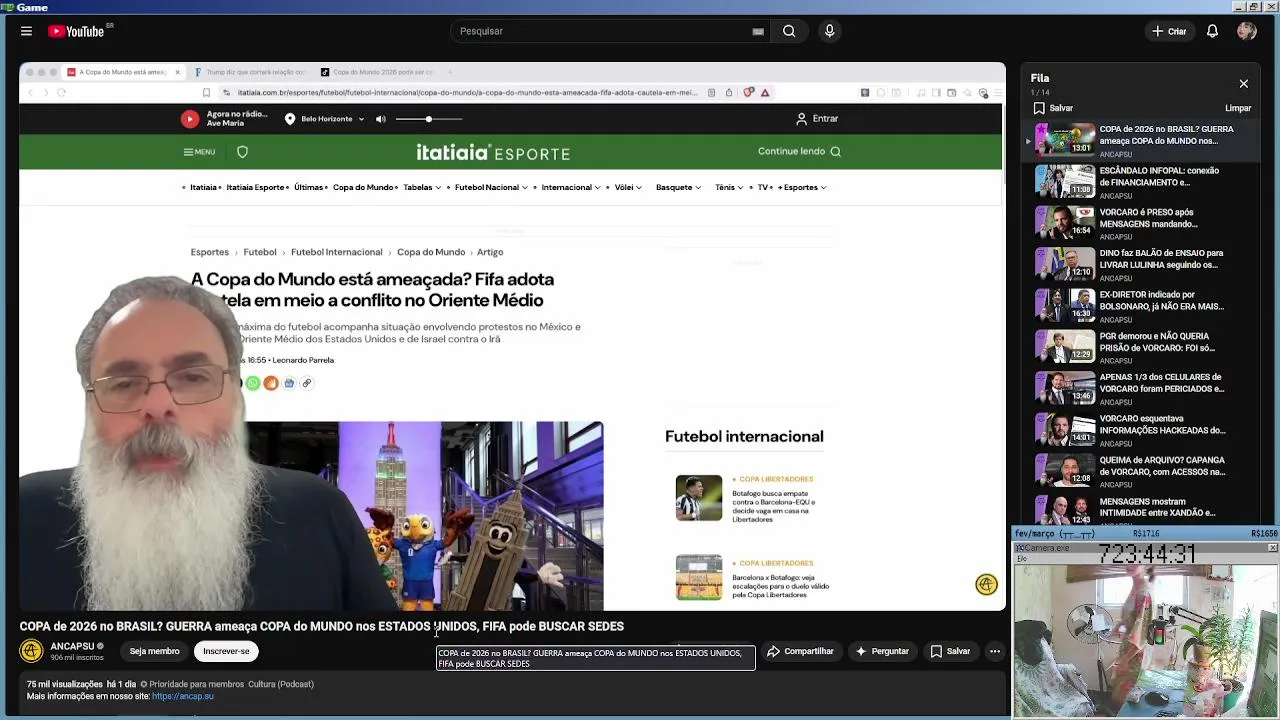This screenshot has width=1280, height=720.
Task: Open the account avatar menu
Action: click(x=1246, y=31)
